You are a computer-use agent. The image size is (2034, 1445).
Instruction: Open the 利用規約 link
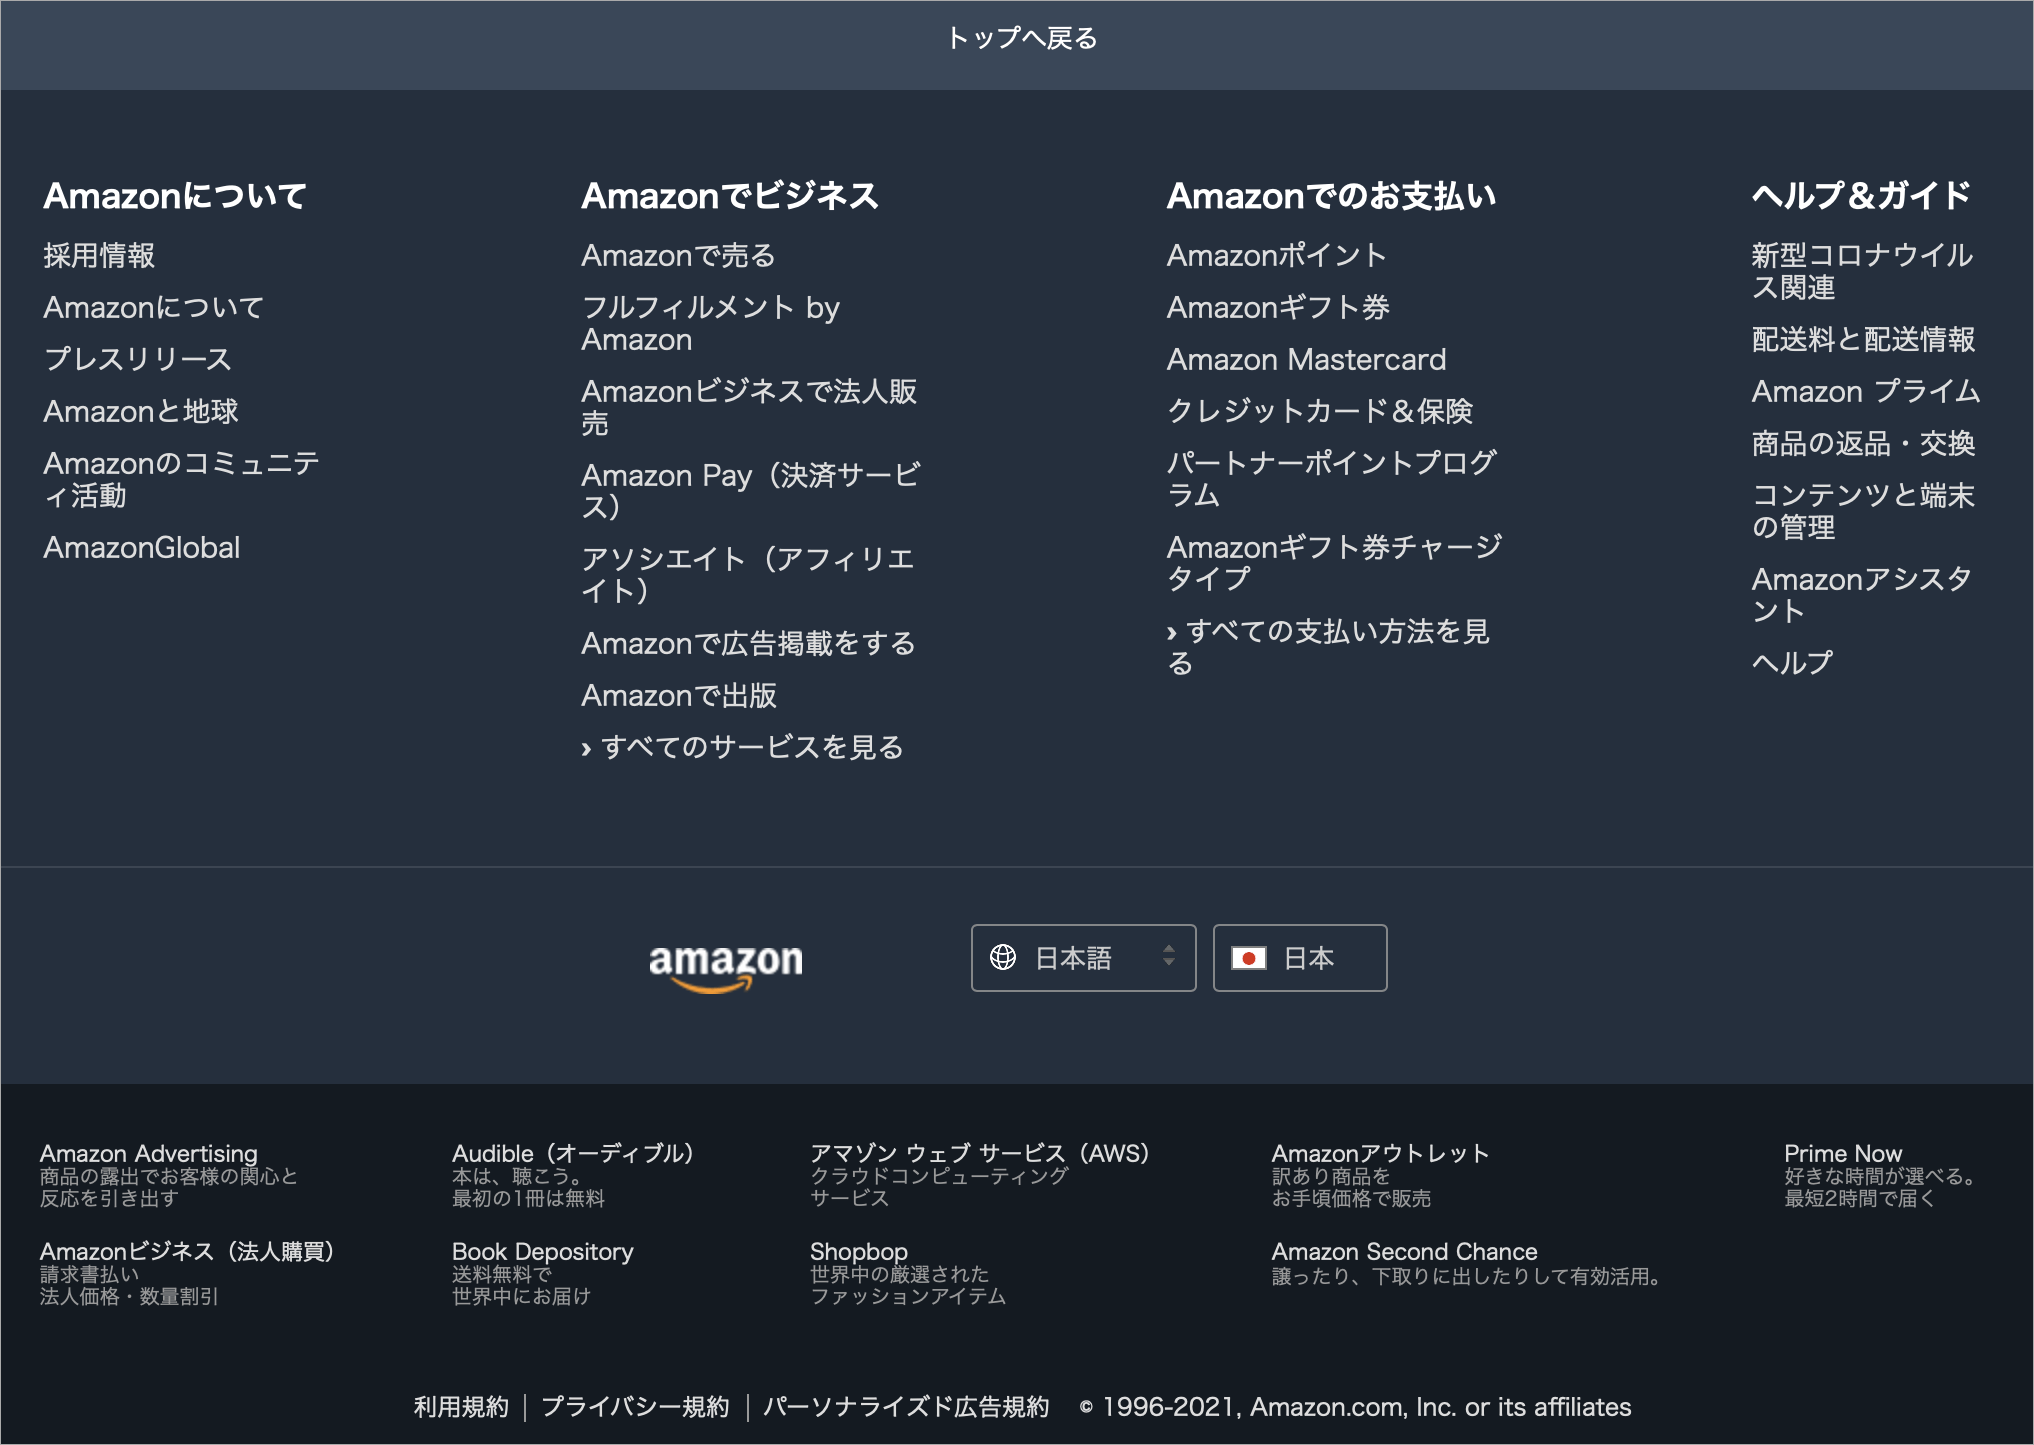tap(461, 1408)
